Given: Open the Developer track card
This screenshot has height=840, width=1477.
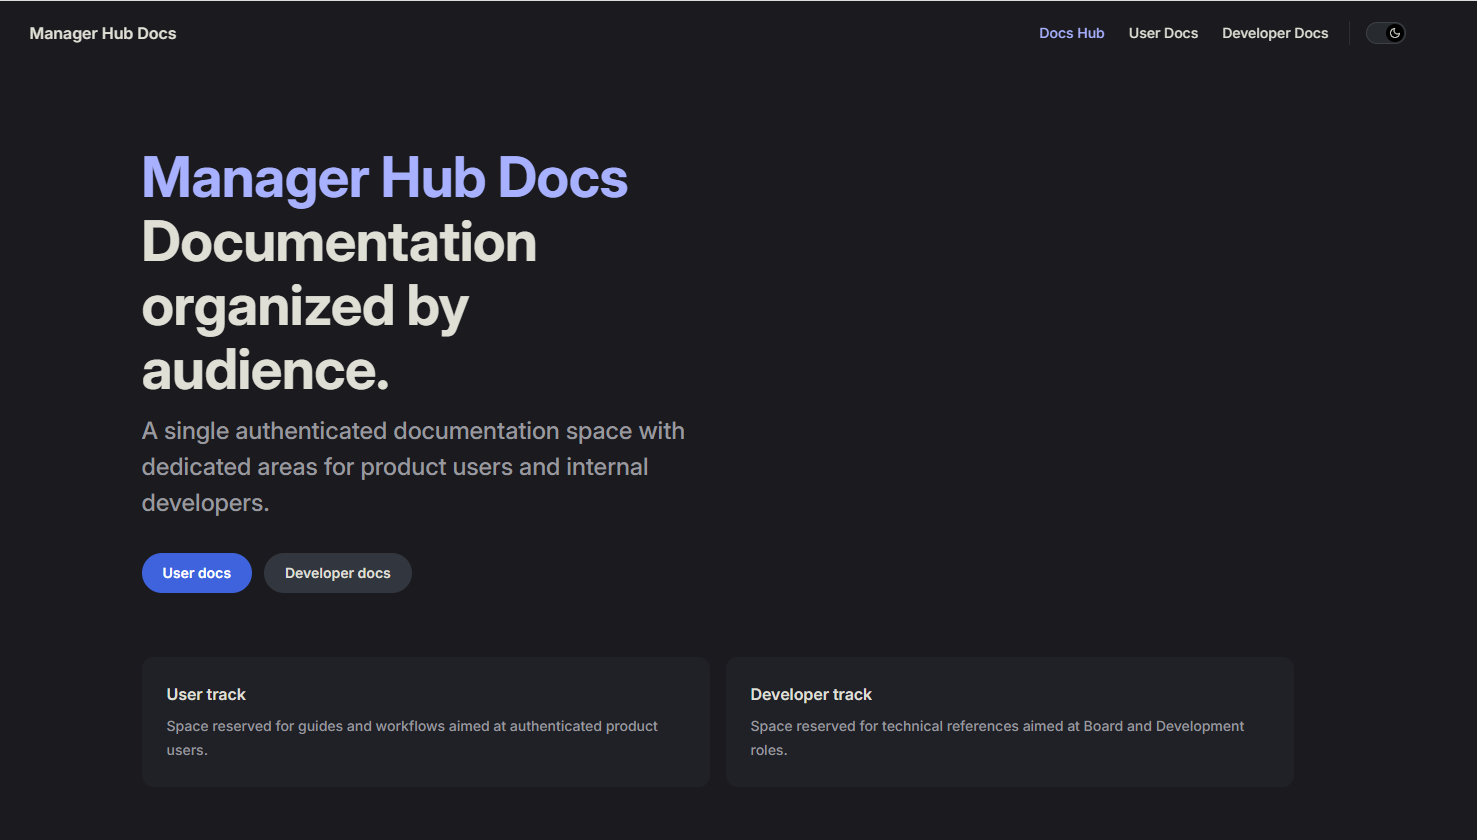Looking at the screenshot, I should pos(1009,721).
